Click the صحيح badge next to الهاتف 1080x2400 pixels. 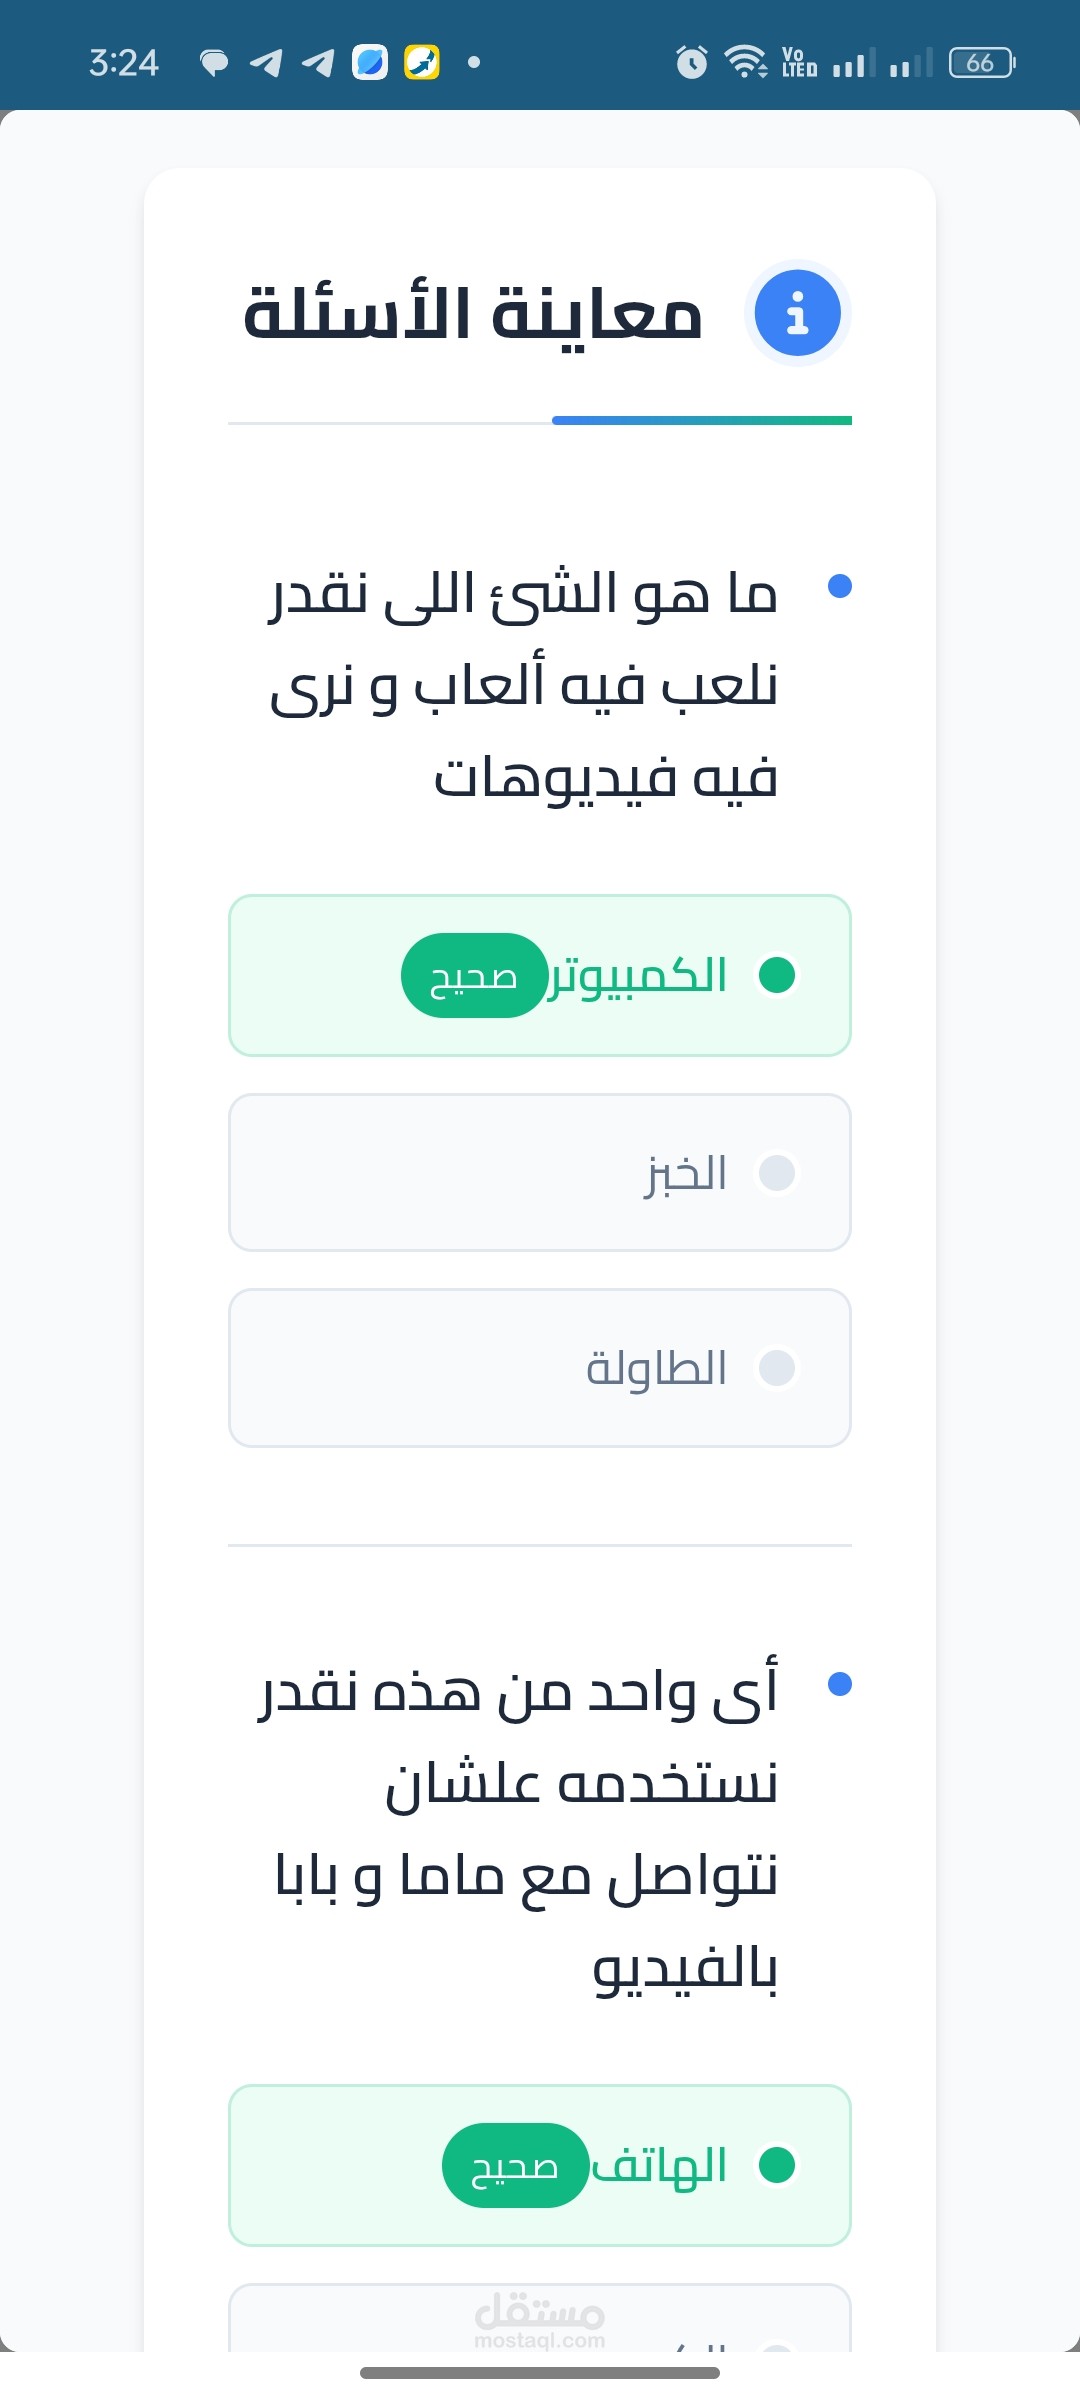pos(515,2166)
